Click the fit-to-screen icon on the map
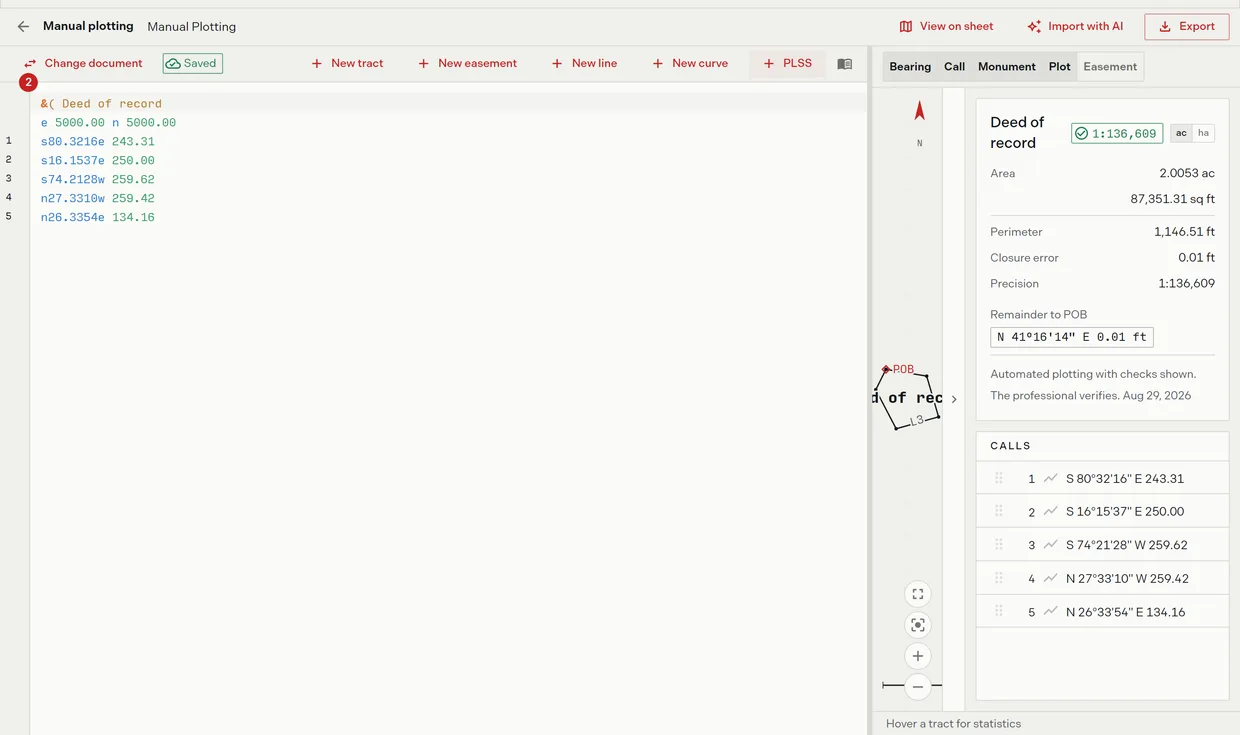This screenshot has width=1240, height=735. click(918, 594)
